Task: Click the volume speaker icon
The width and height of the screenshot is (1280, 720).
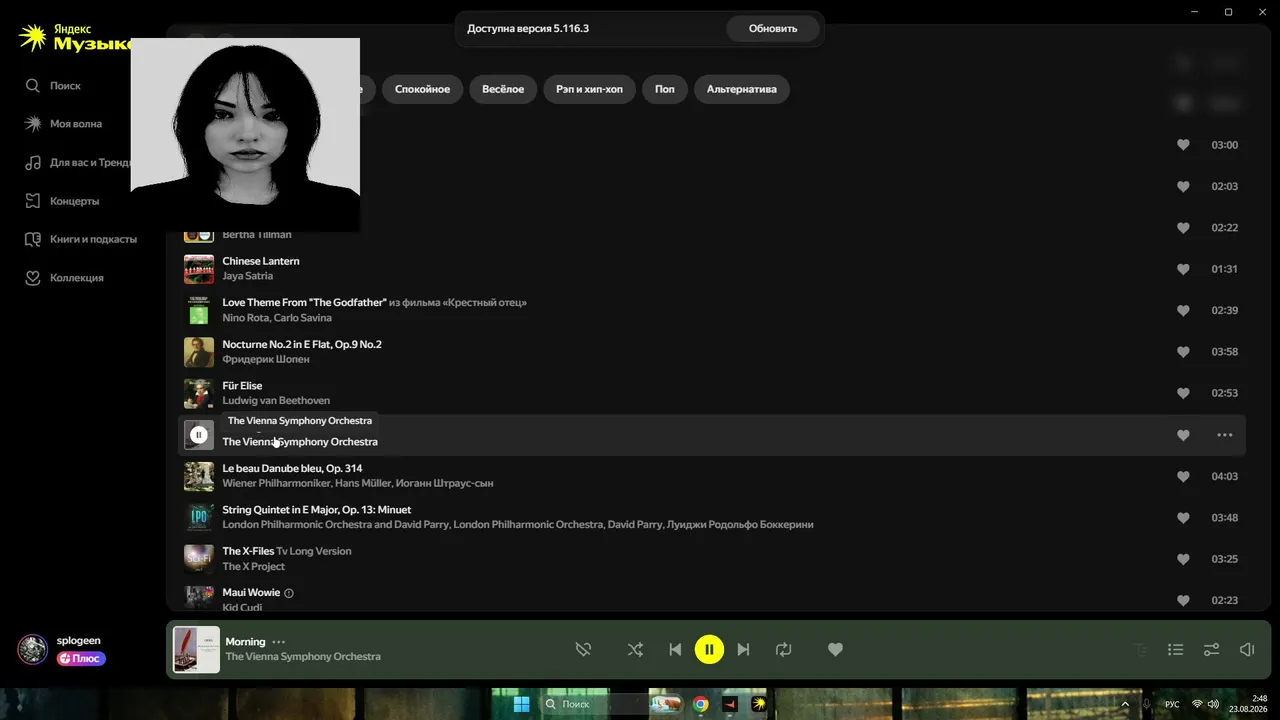Action: [x=1247, y=650]
